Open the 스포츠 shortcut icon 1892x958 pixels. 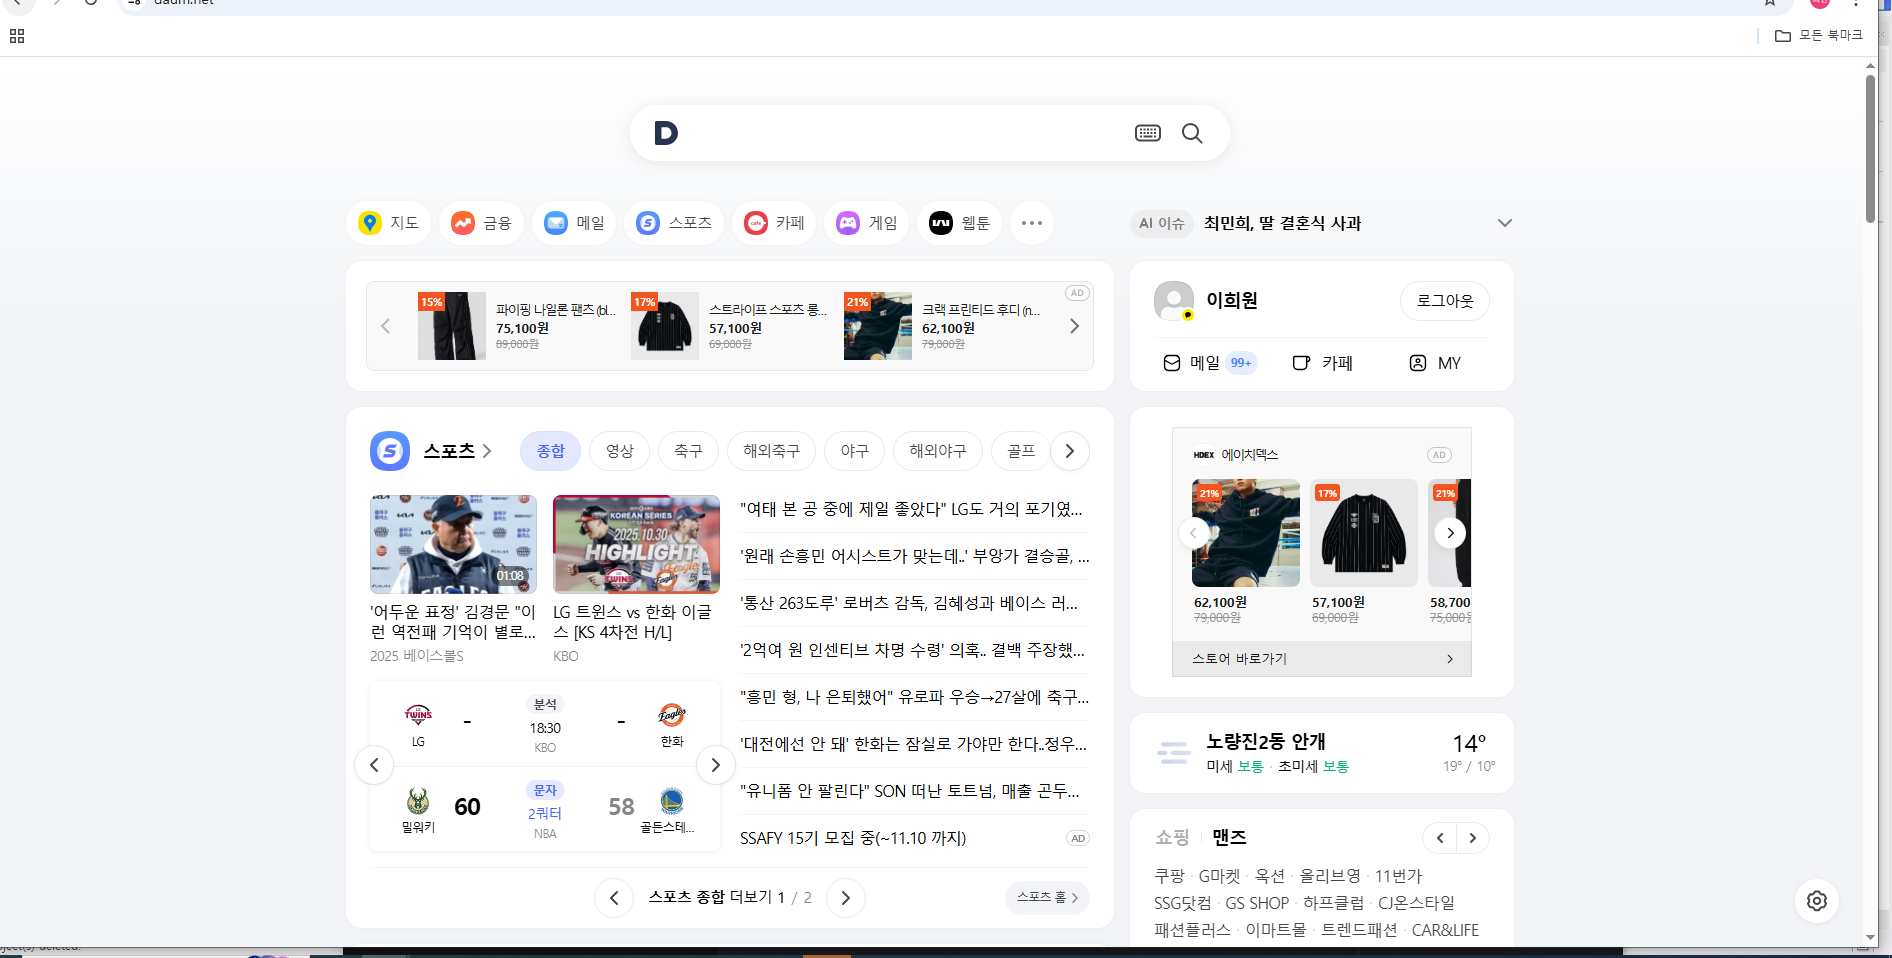(x=674, y=223)
